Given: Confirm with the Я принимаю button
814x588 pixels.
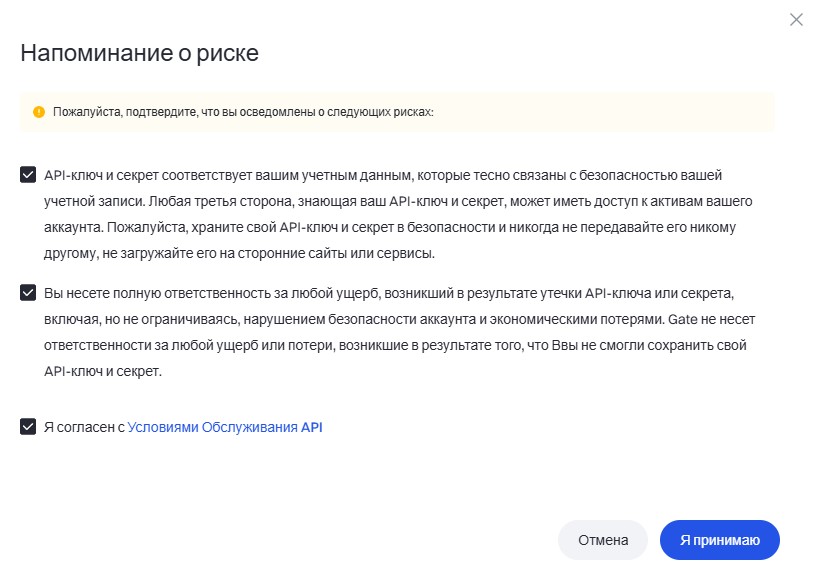Looking at the screenshot, I should pos(719,540).
